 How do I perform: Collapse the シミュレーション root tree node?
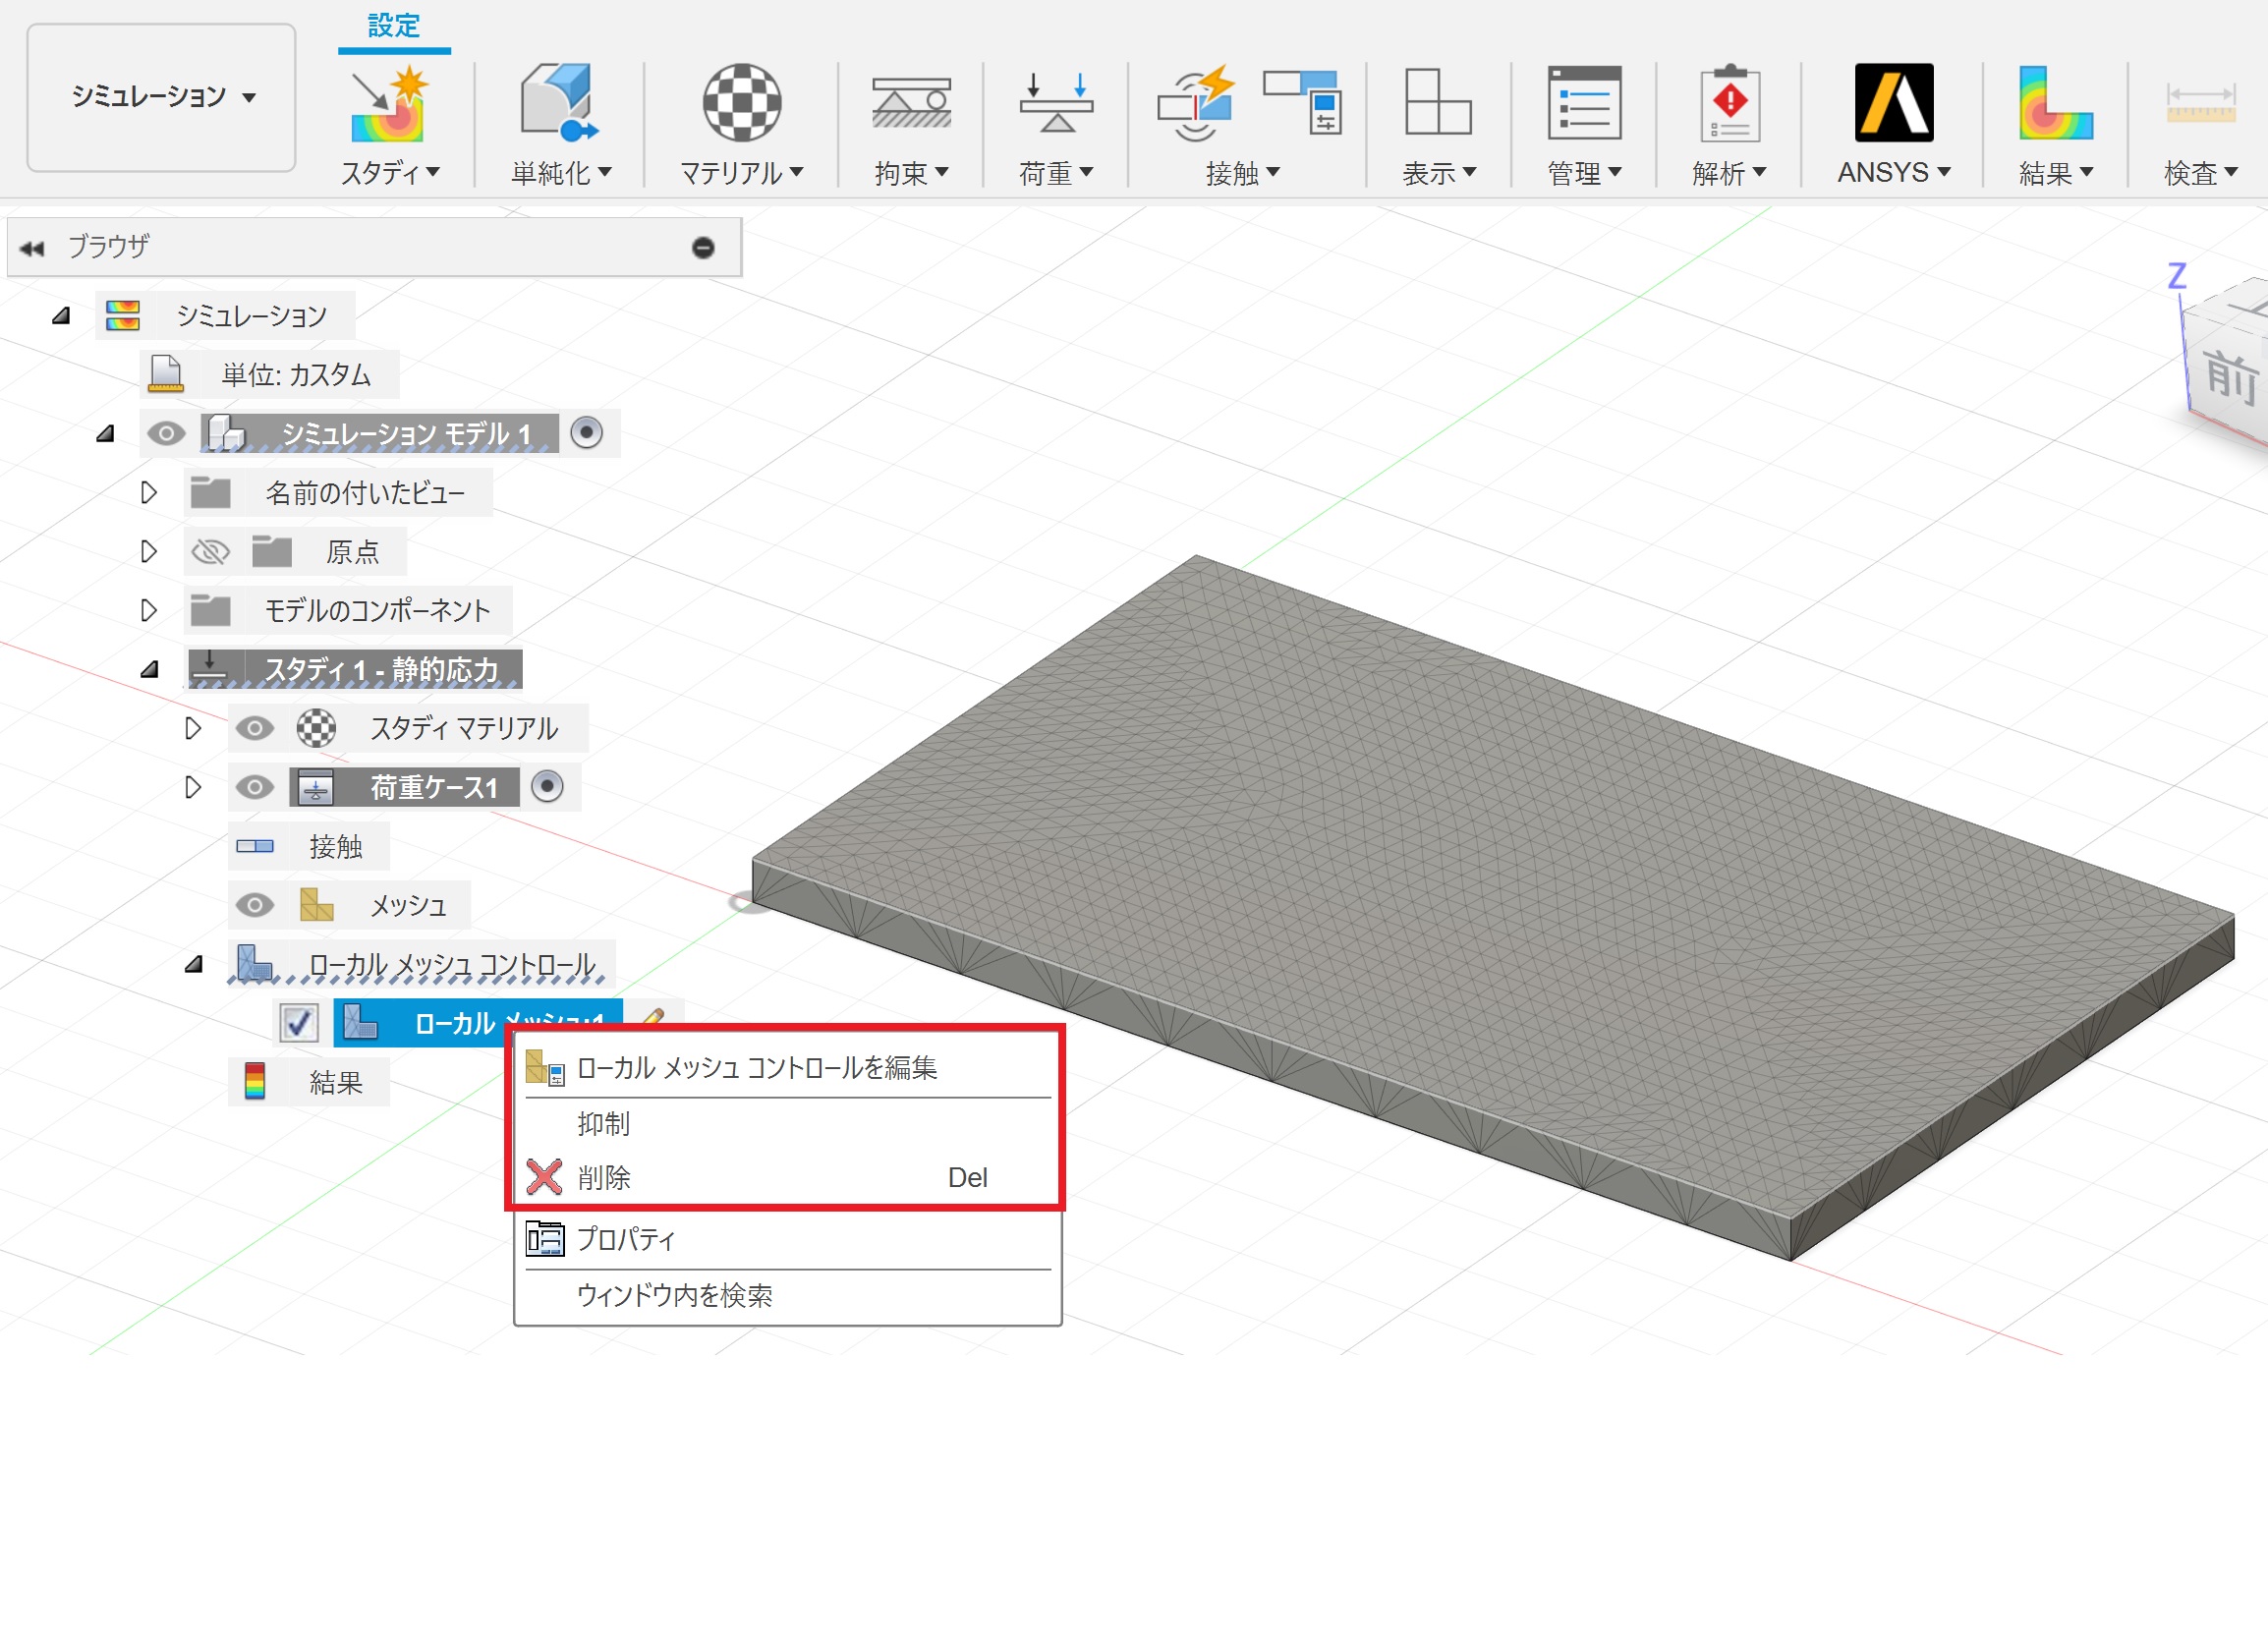click(x=61, y=316)
